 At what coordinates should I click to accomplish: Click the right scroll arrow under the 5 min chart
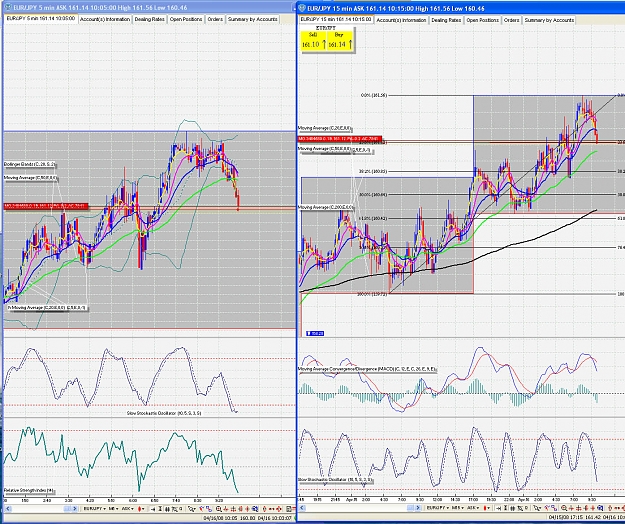click(75, 508)
